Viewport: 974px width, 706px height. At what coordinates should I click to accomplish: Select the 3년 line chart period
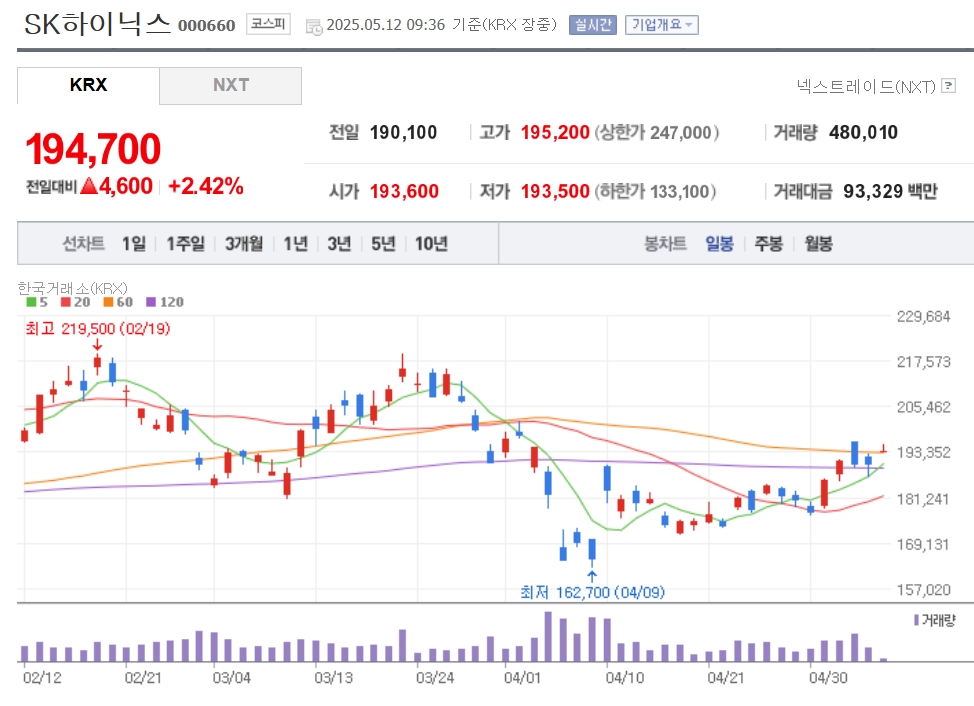click(x=339, y=243)
